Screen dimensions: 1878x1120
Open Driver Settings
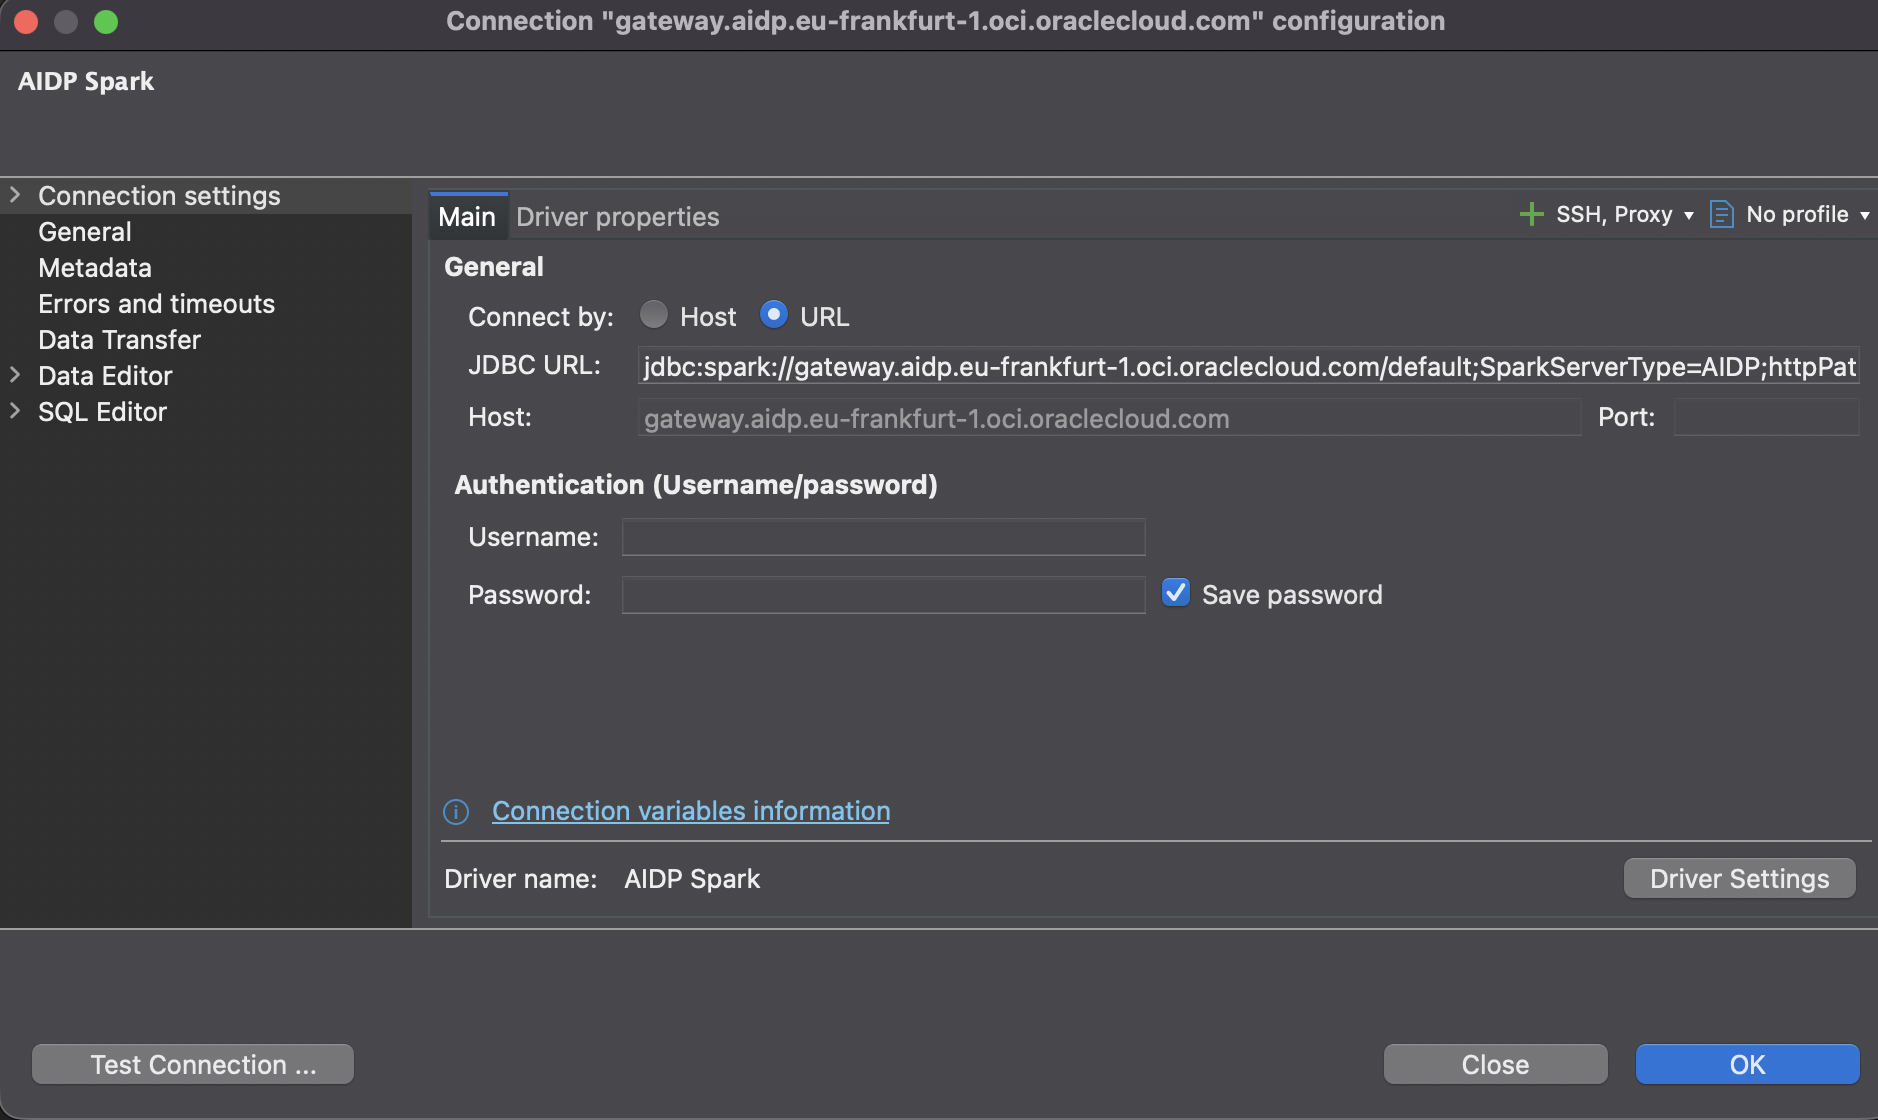pyautogui.click(x=1739, y=878)
